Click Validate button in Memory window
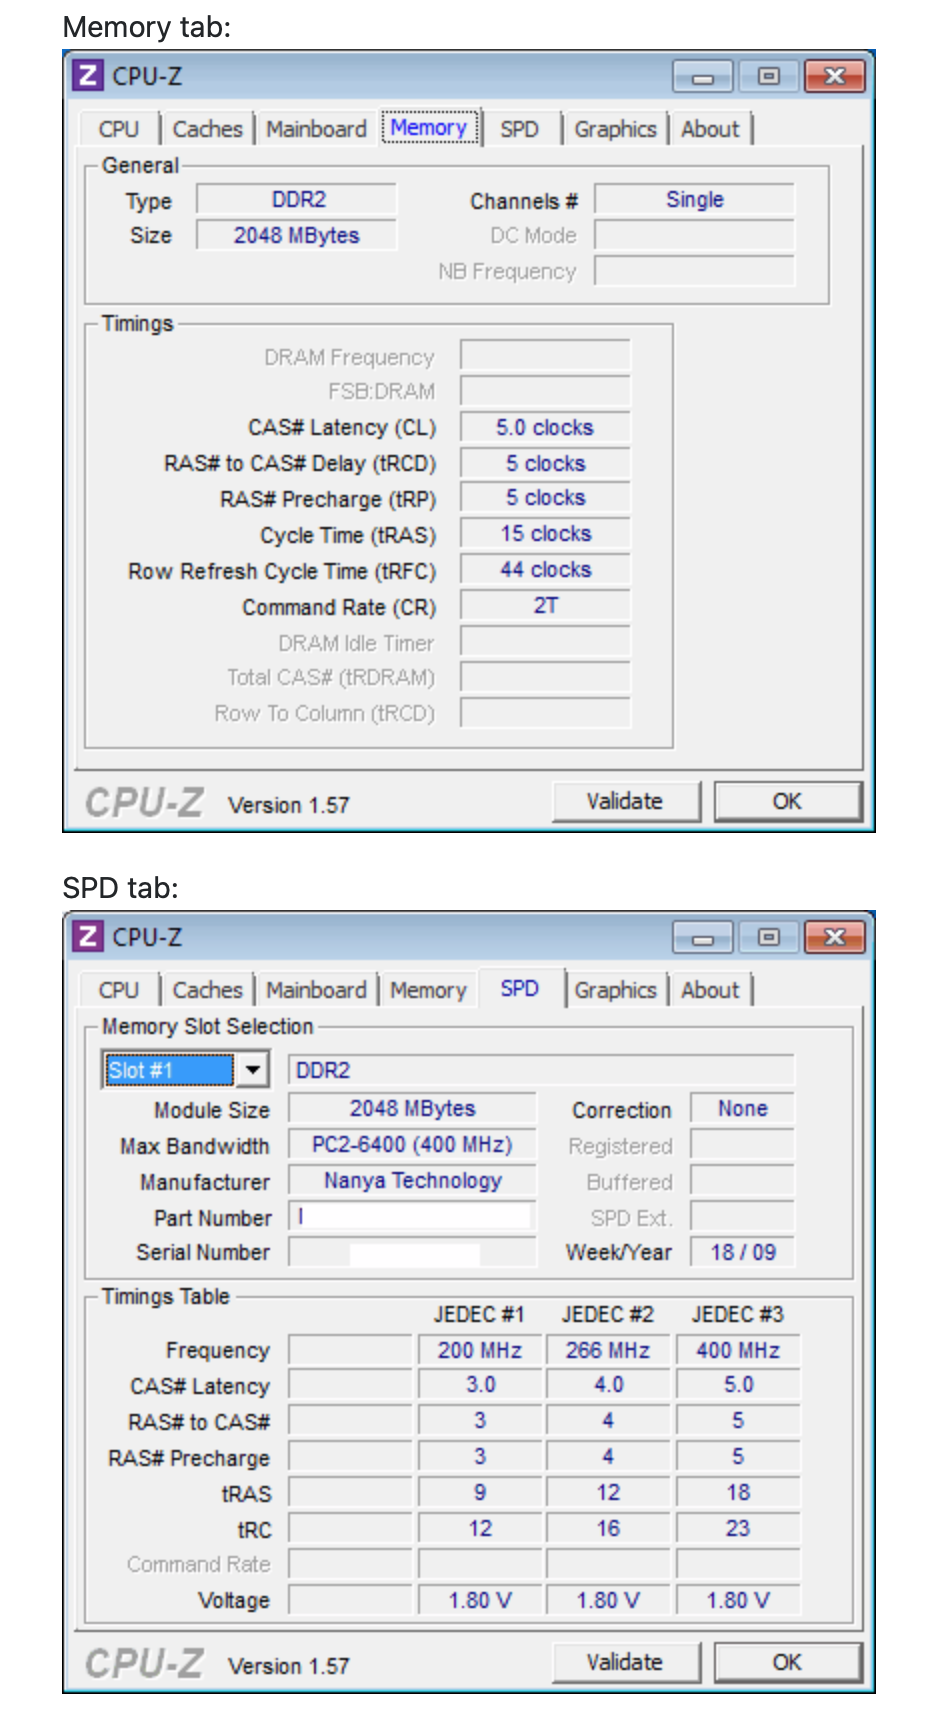This screenshot has width=928, height=1724. [625, 801]
